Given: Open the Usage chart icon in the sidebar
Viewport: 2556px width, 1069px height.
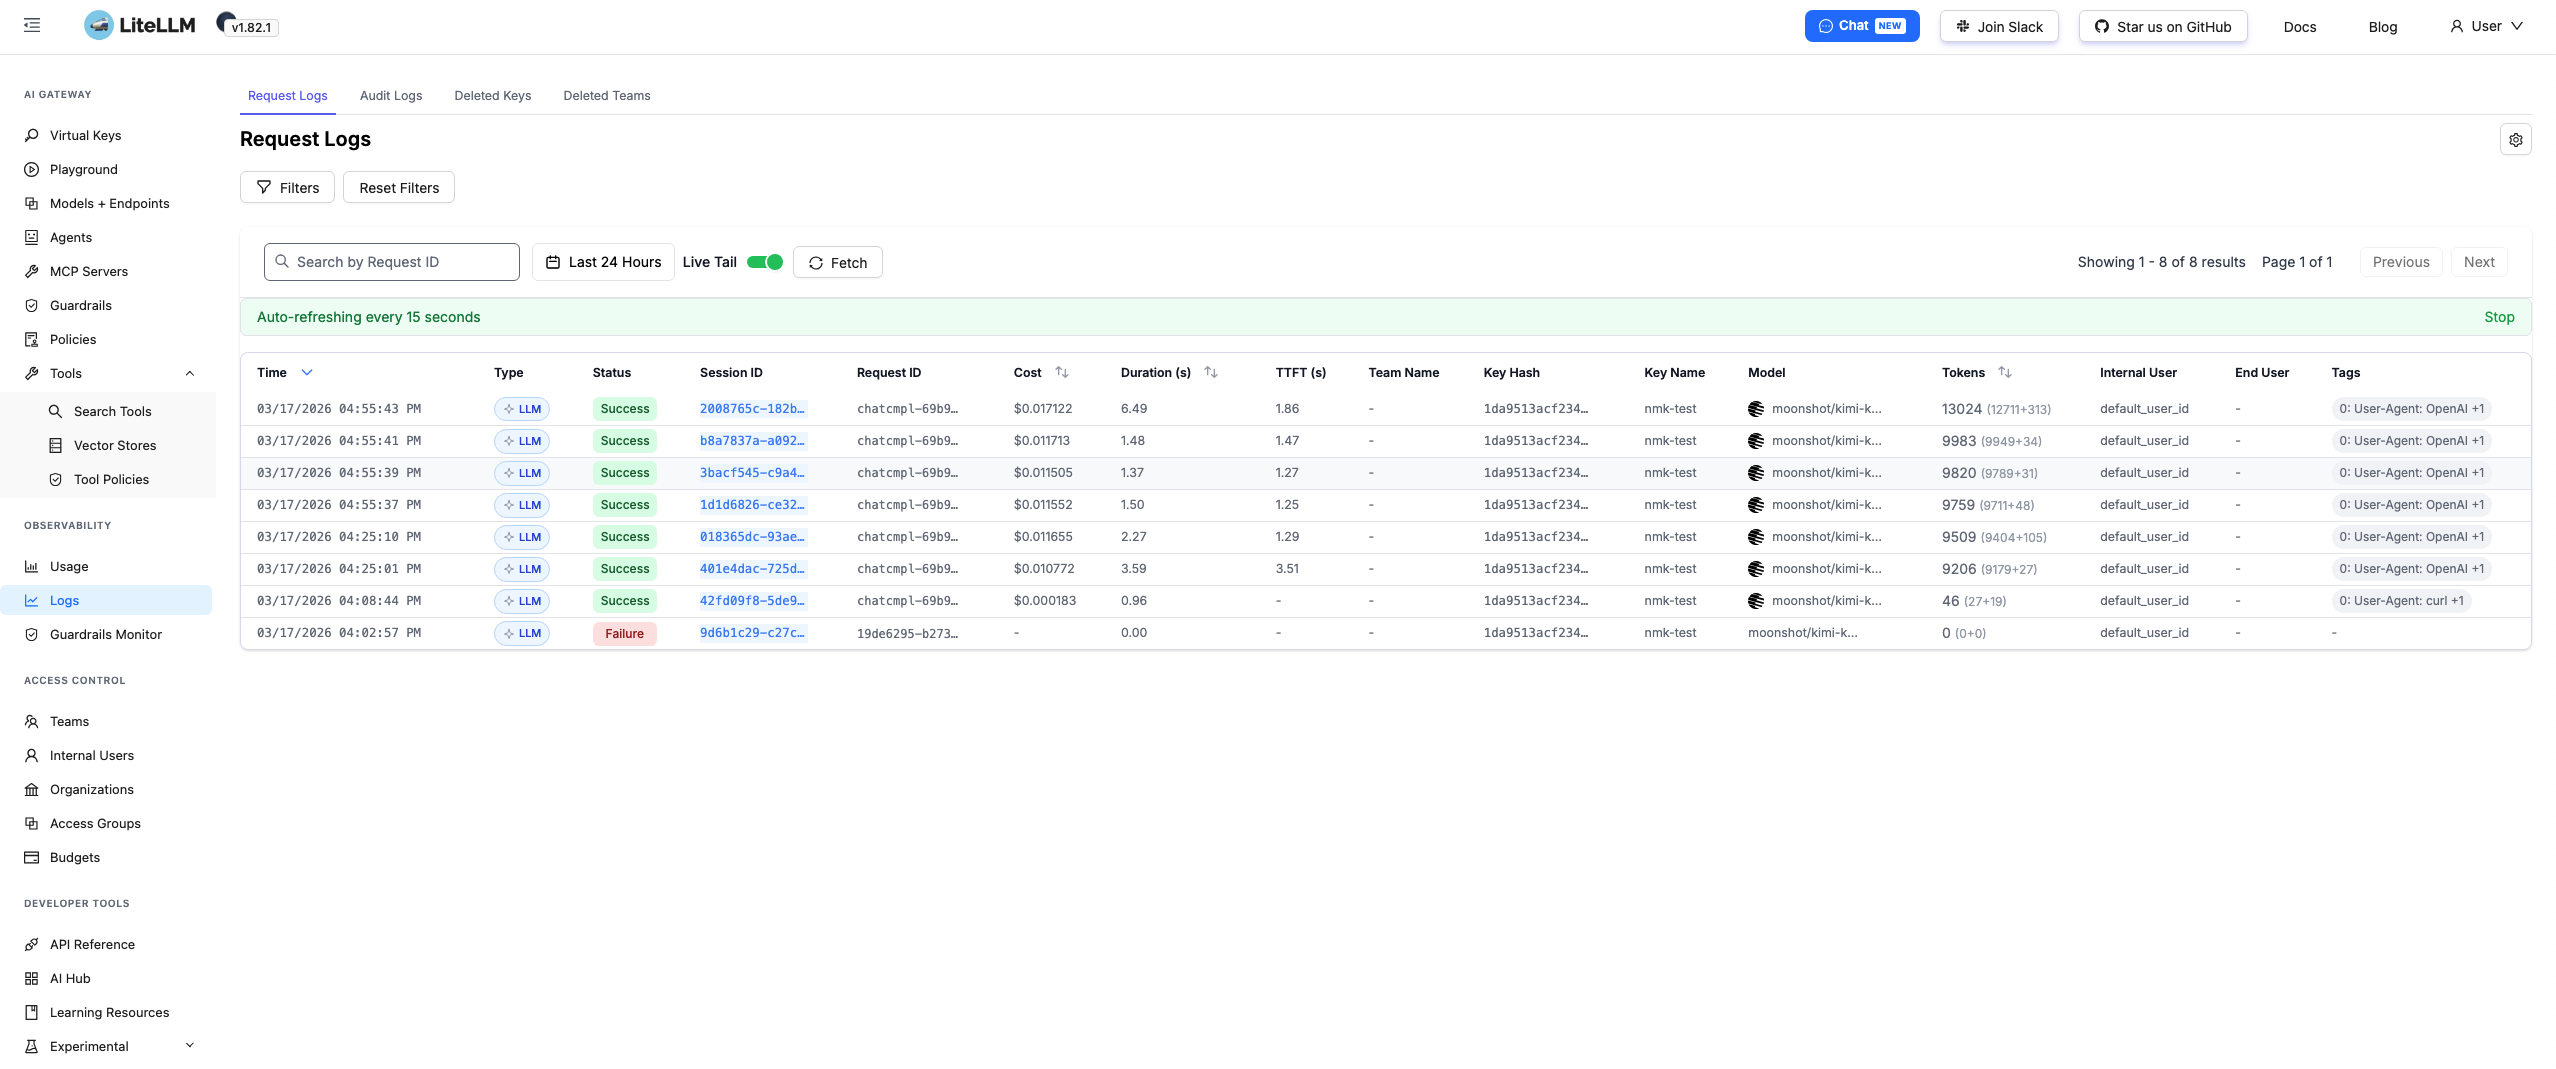Looking at the screenshot, I should click(x=32, y=567).
